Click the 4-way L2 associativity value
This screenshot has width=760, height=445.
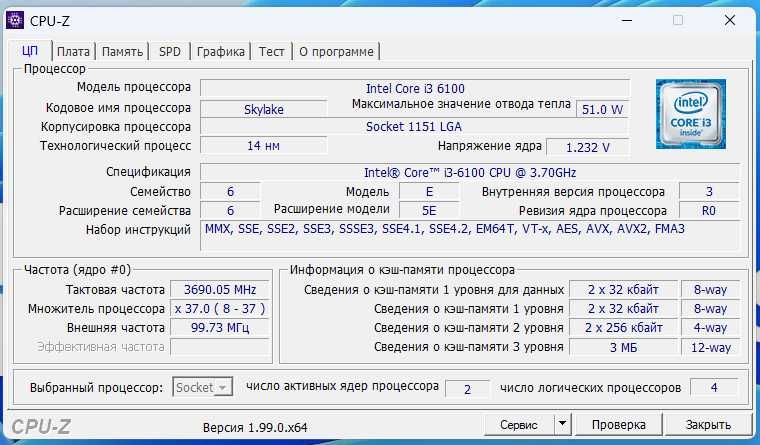pyautogui.click(x=710, y=328)
